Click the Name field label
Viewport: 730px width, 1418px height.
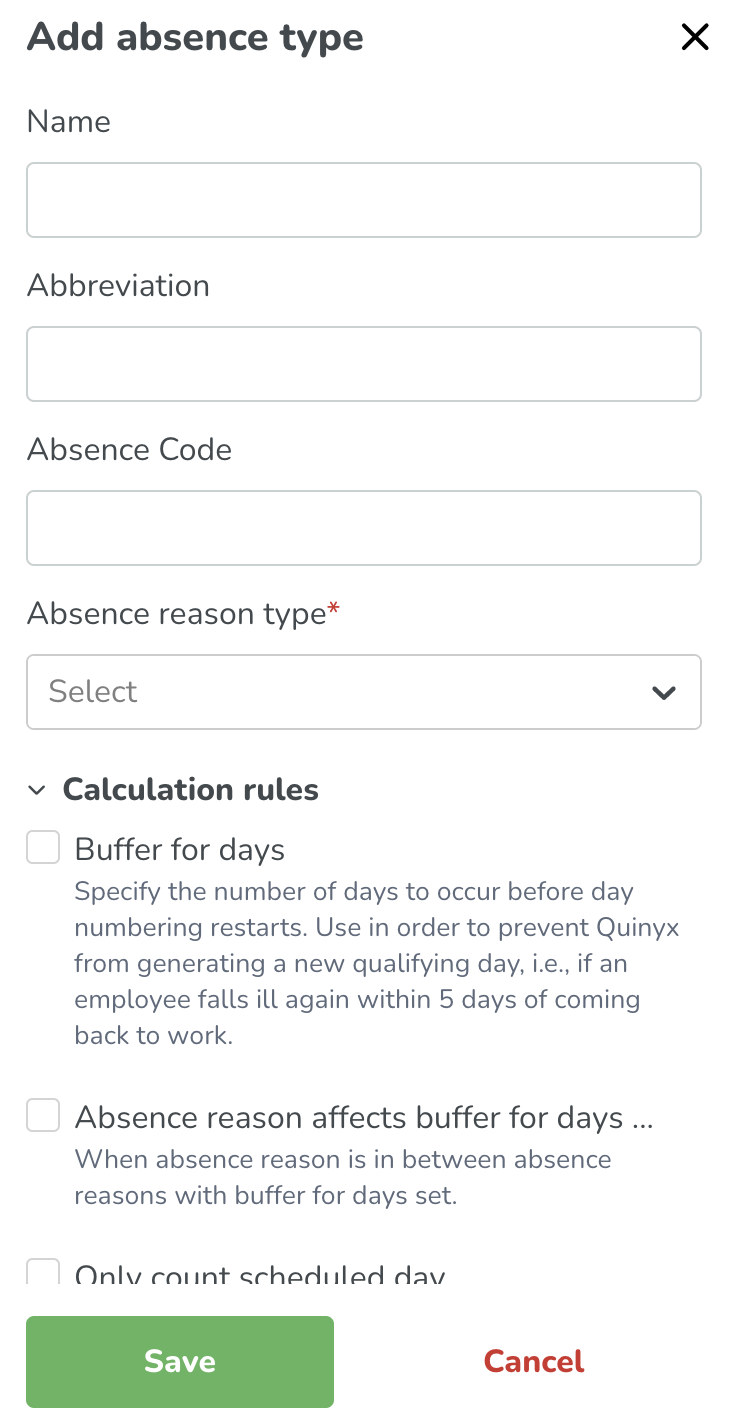click(69, 121)
